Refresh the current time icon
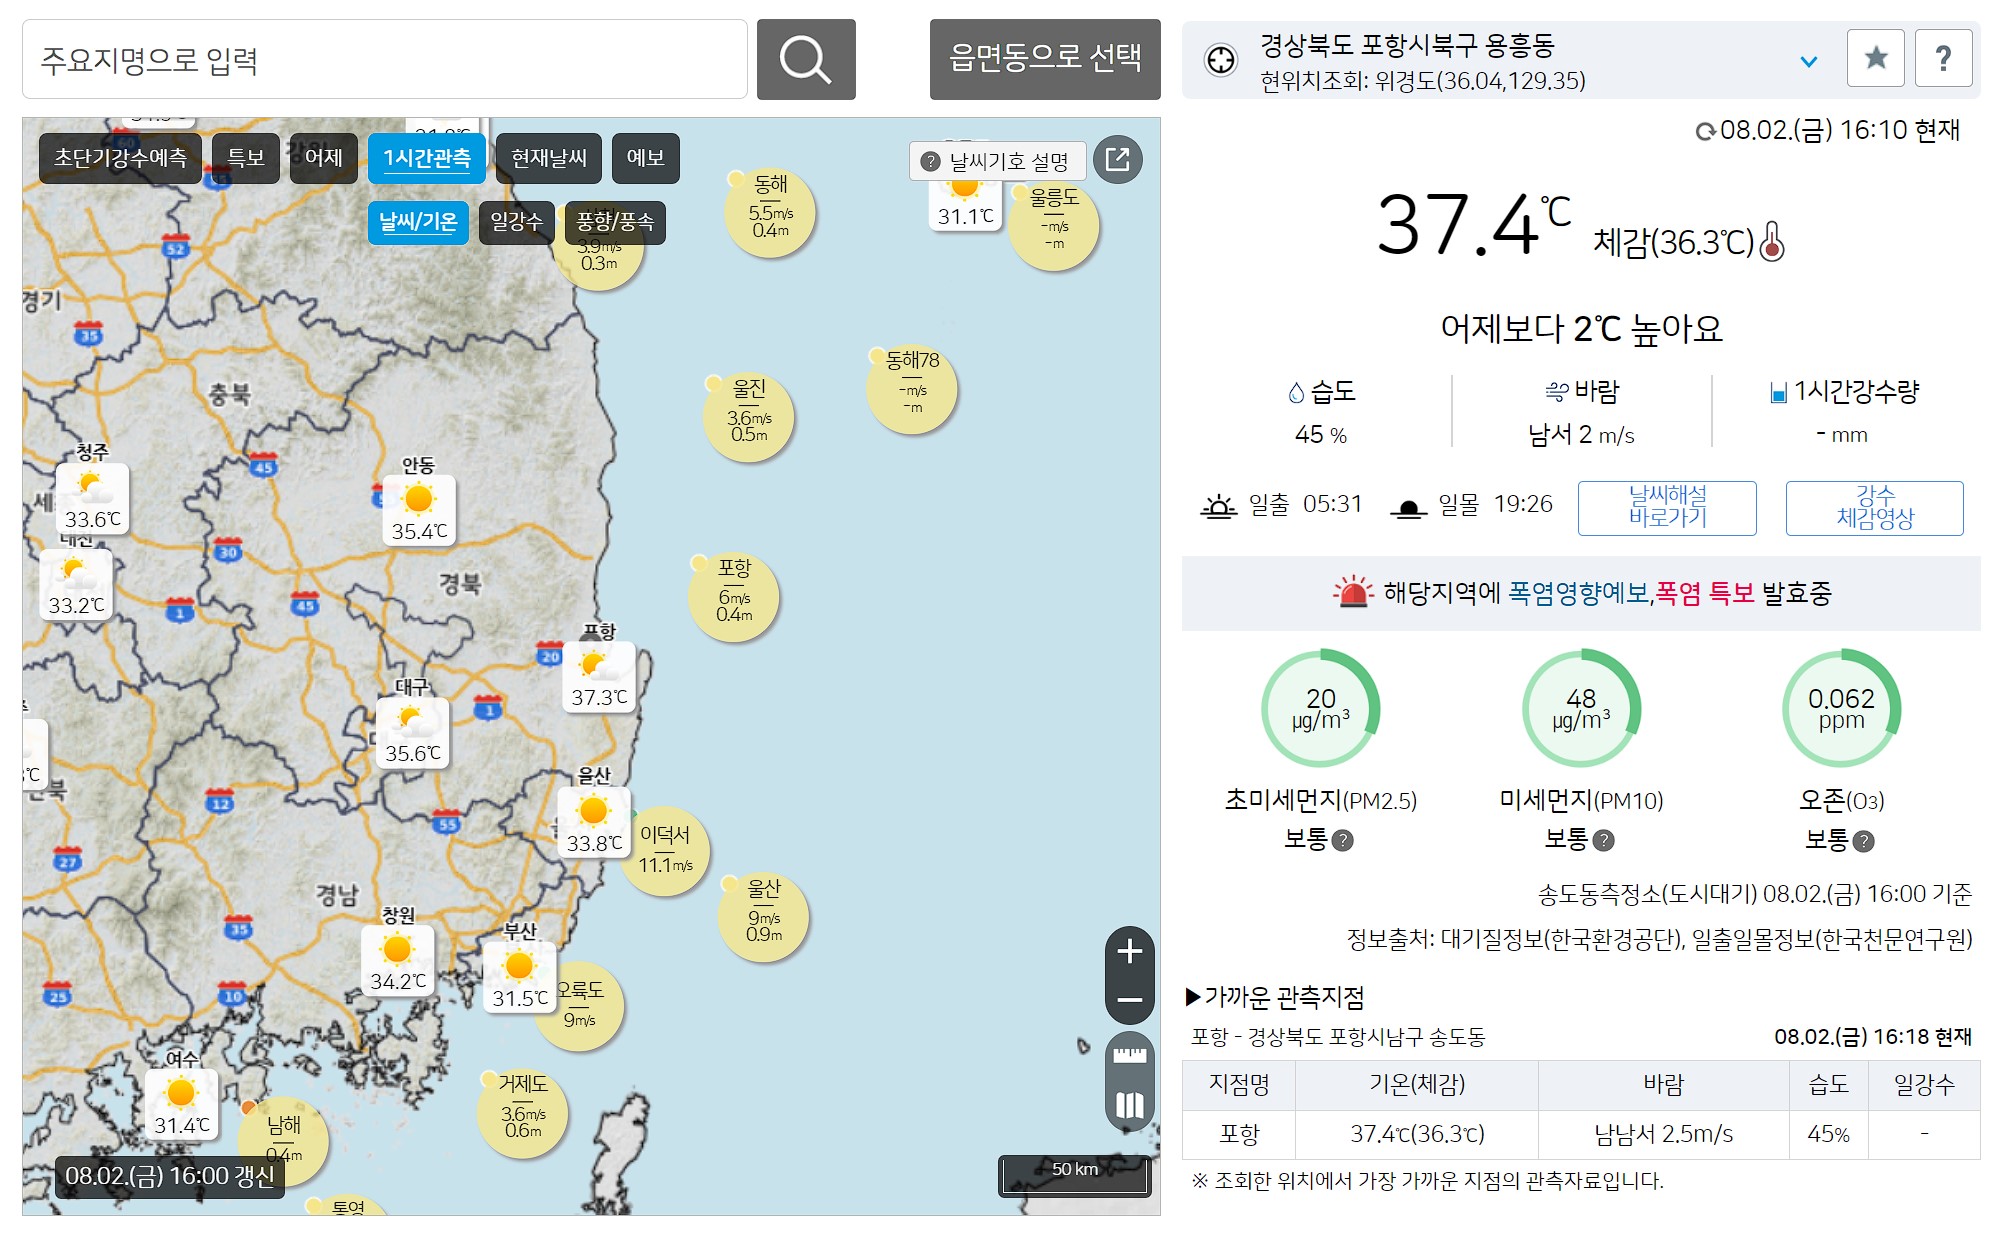 [1704, 132]
